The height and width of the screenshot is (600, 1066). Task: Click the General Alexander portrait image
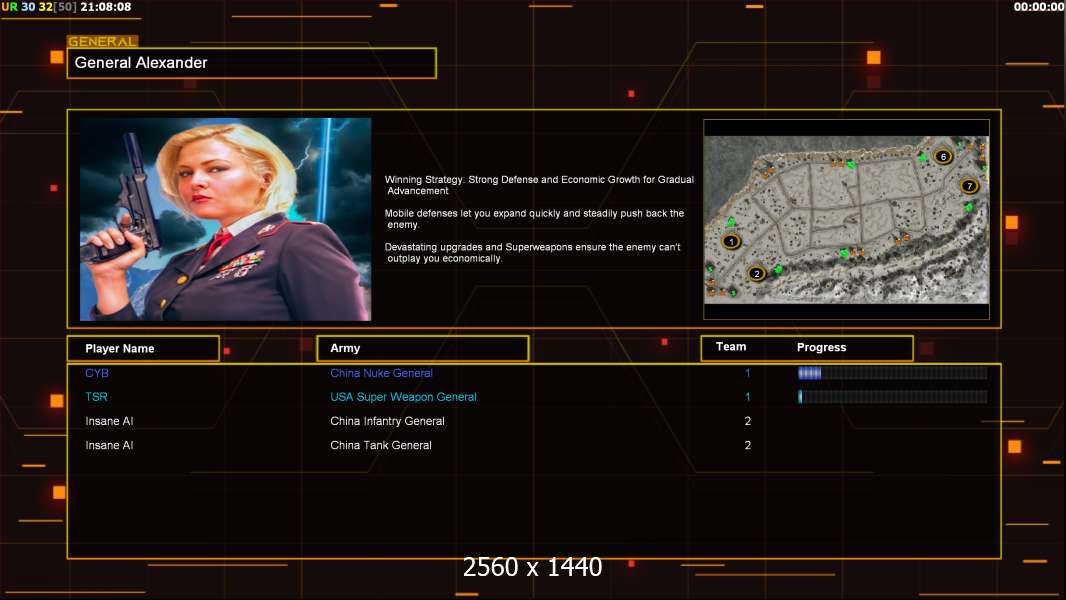click(226, 219)
